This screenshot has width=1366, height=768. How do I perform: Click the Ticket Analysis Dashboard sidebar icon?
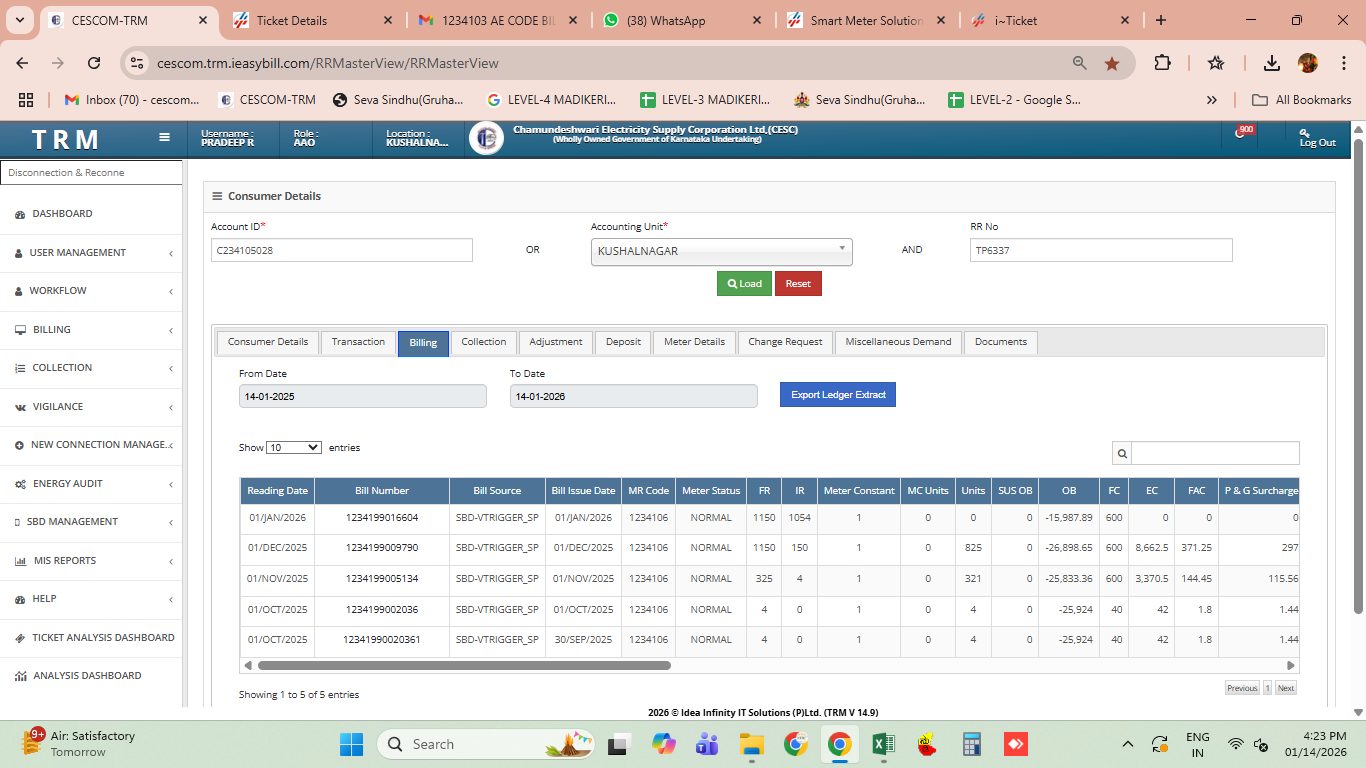pos(20,638)
